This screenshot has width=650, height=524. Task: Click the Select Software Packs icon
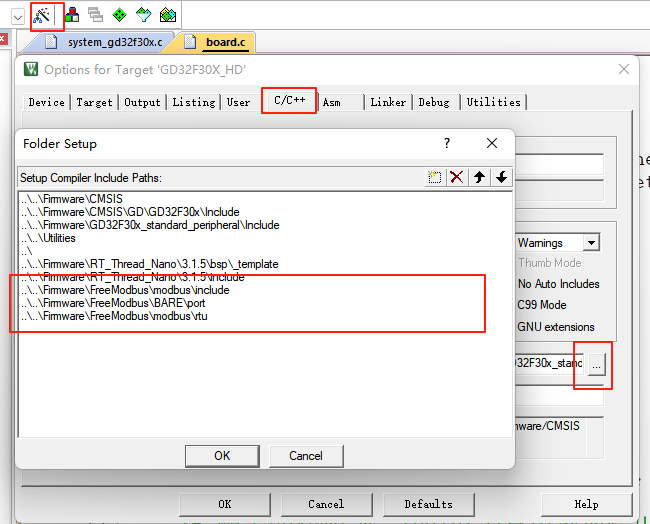click(x=143, y=15)
